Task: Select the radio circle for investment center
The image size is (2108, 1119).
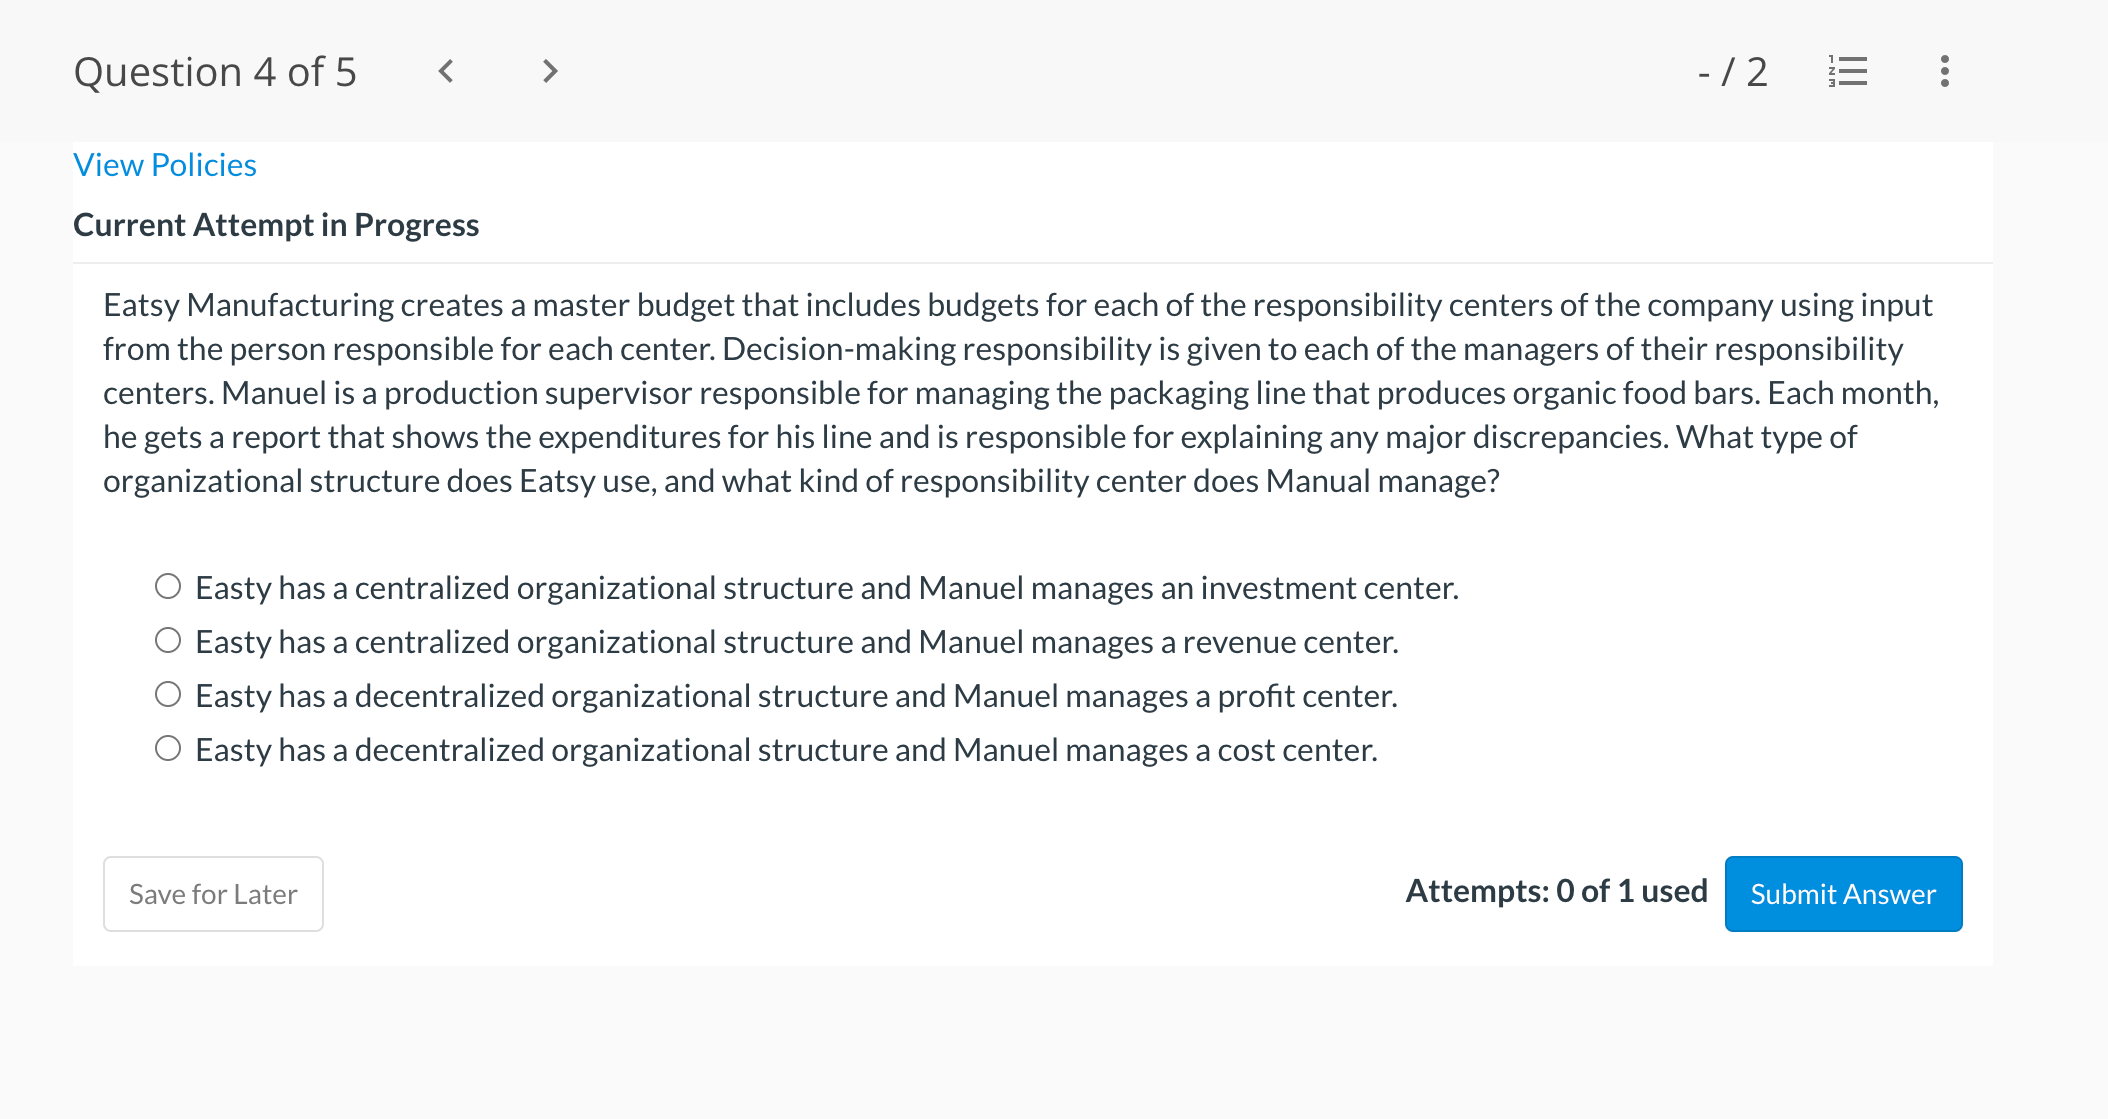Action: point(168,586)
